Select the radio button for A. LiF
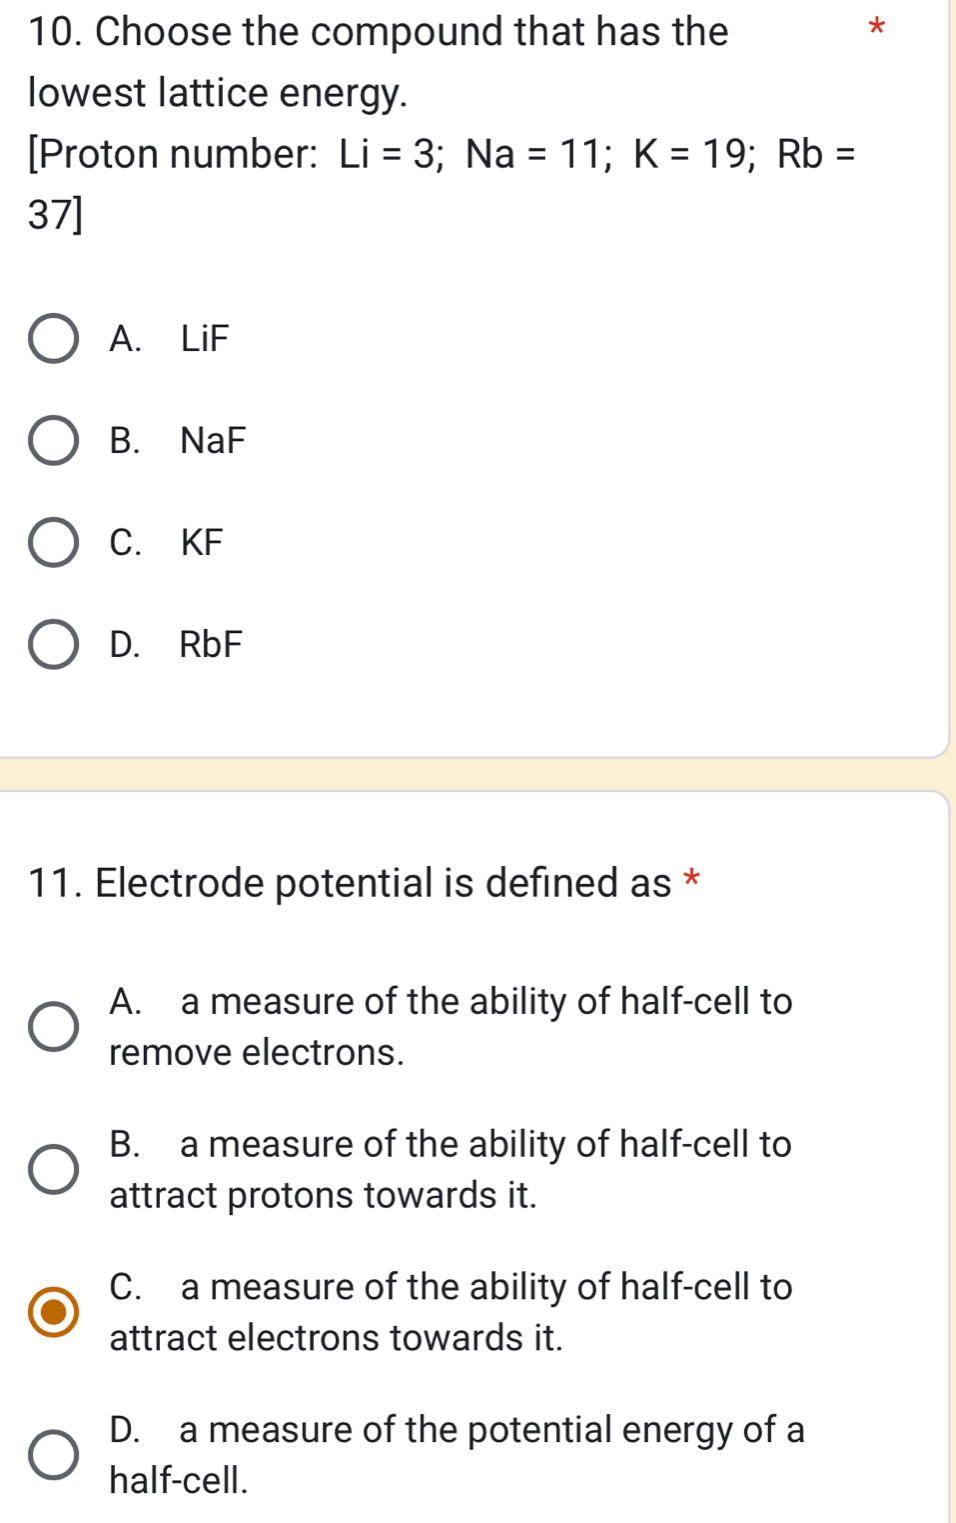956x1523 pixels. coord(53,339)
